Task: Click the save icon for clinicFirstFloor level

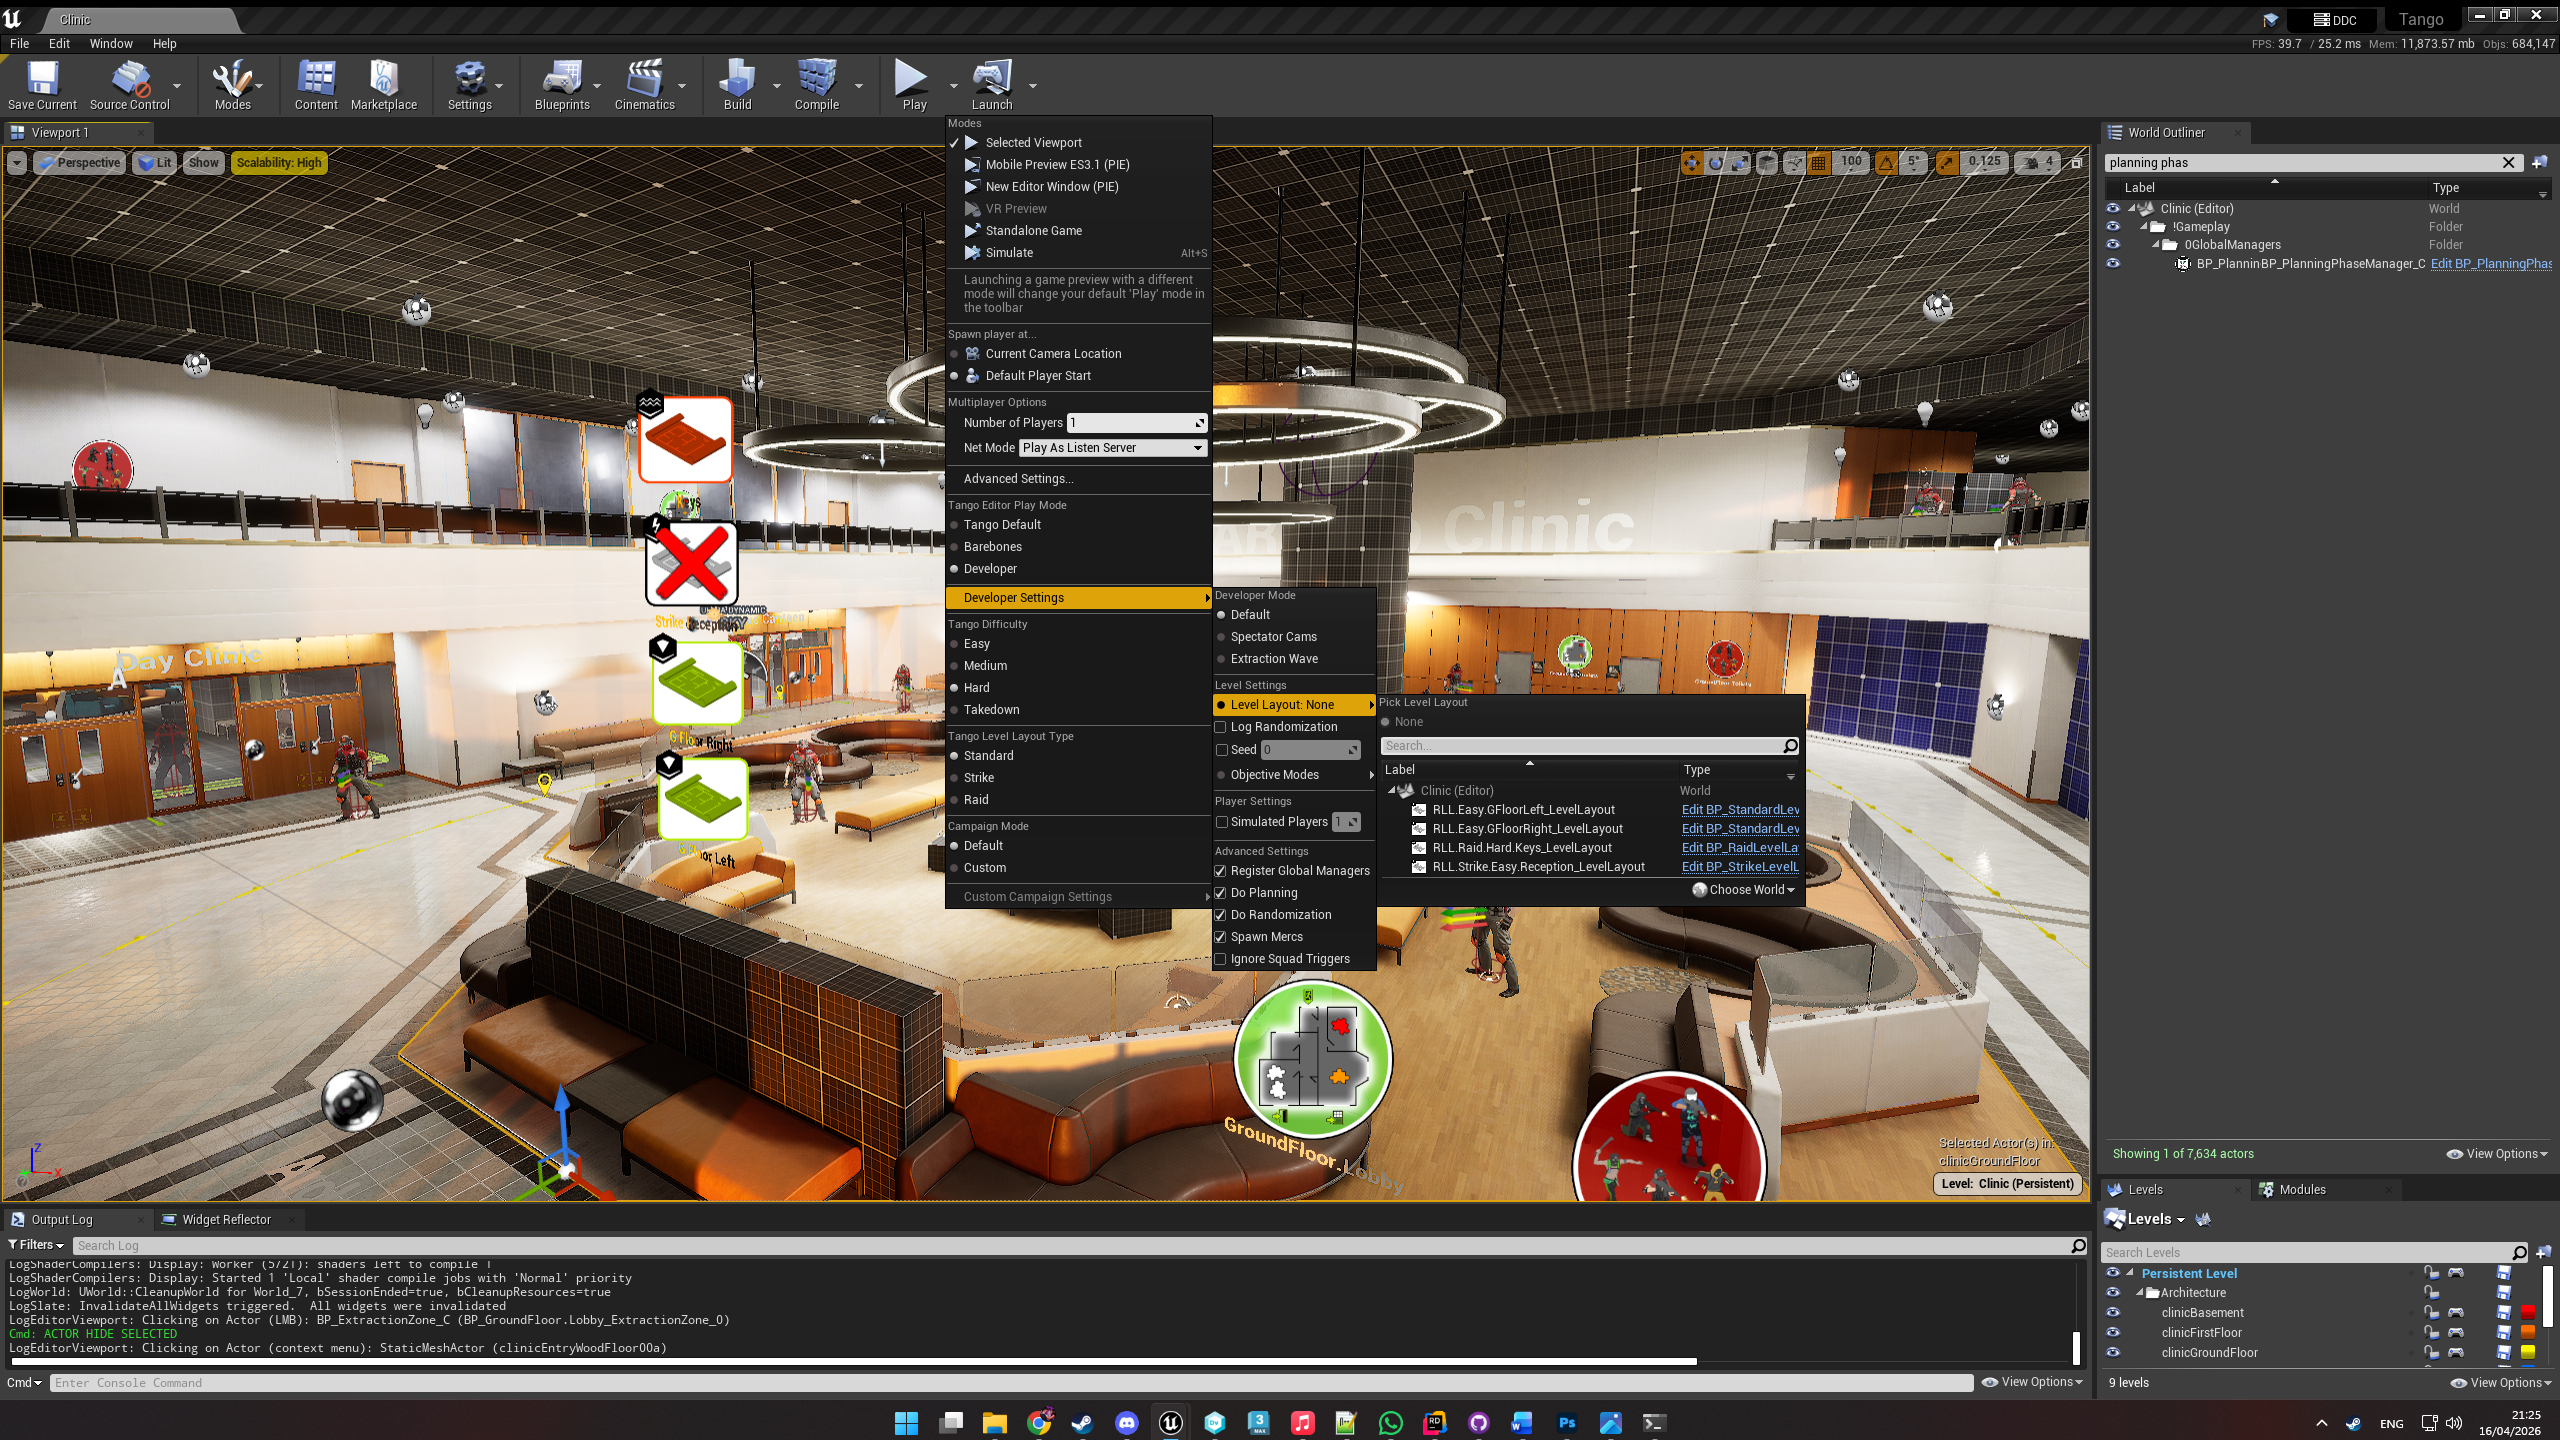Action: [x=2503, y=1332]
